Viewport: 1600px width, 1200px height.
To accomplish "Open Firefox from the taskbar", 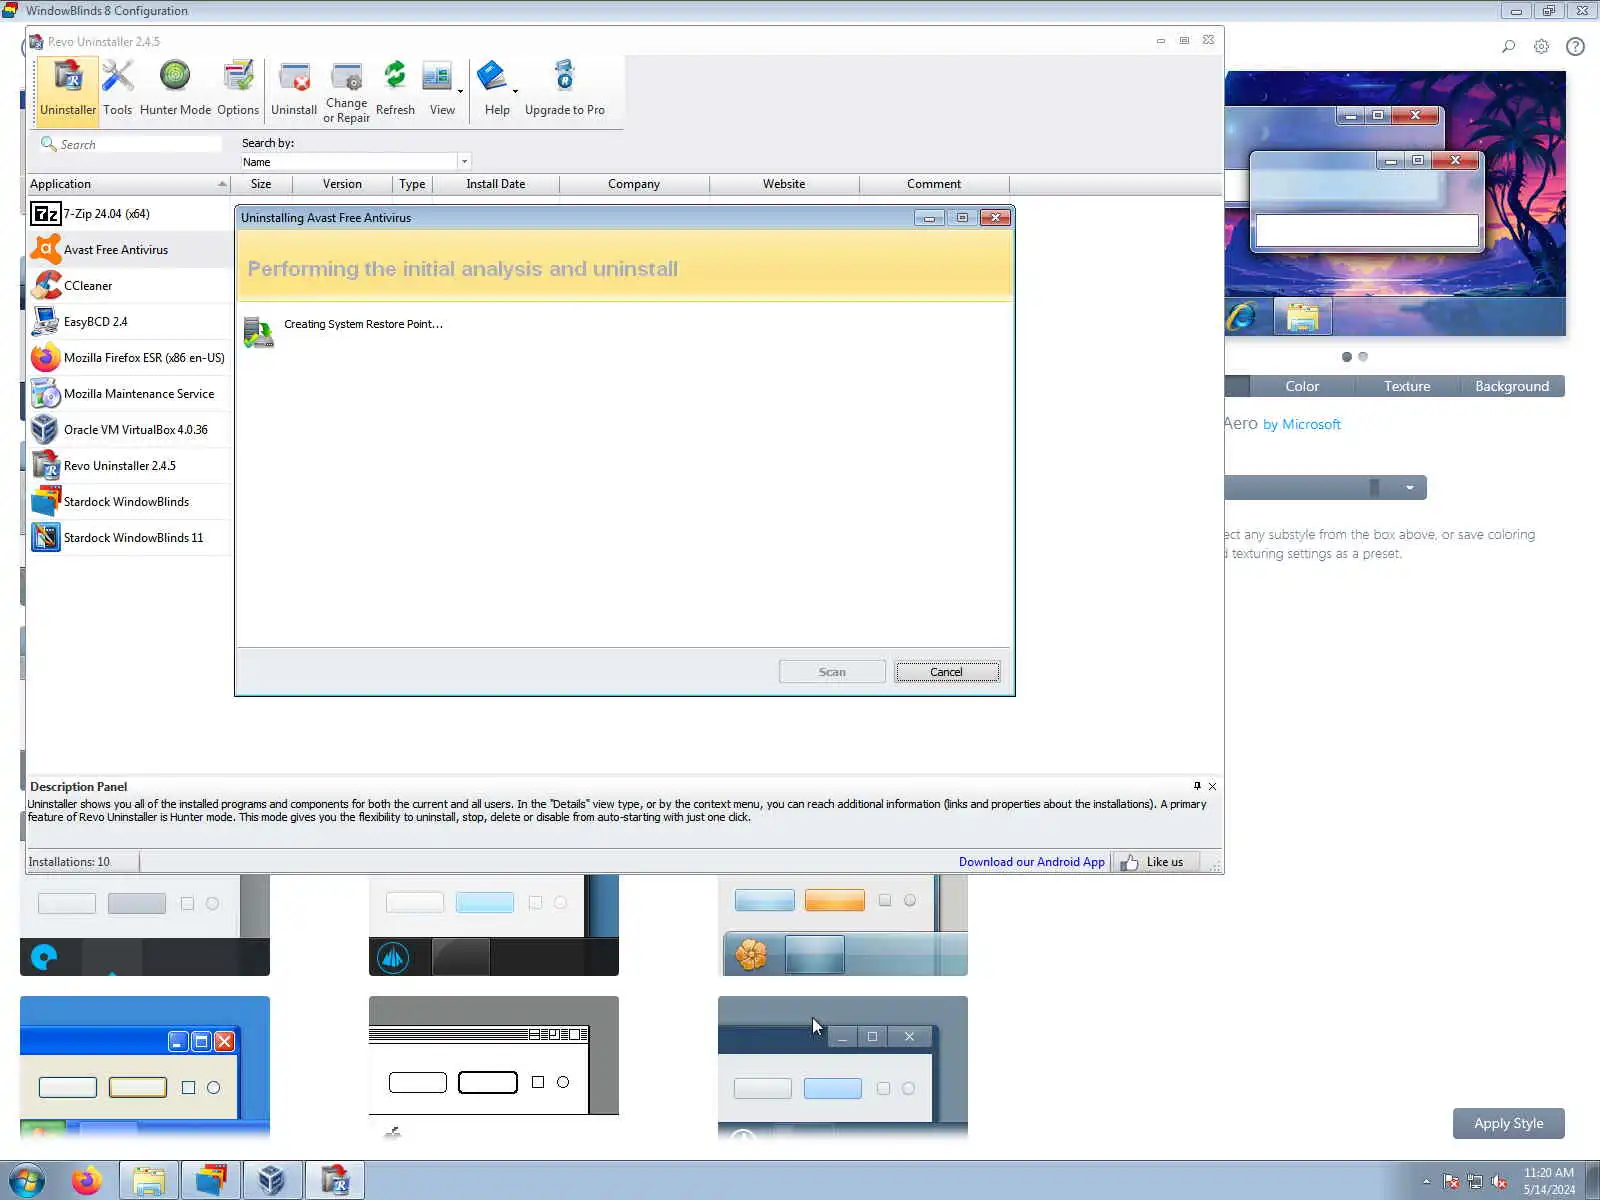I will [x=87, y=1181].
